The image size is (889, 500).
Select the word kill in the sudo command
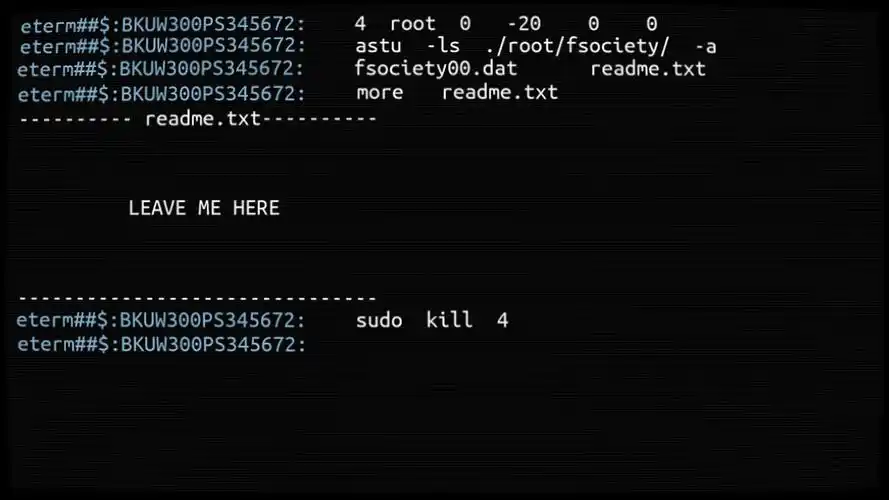point(449,320)
